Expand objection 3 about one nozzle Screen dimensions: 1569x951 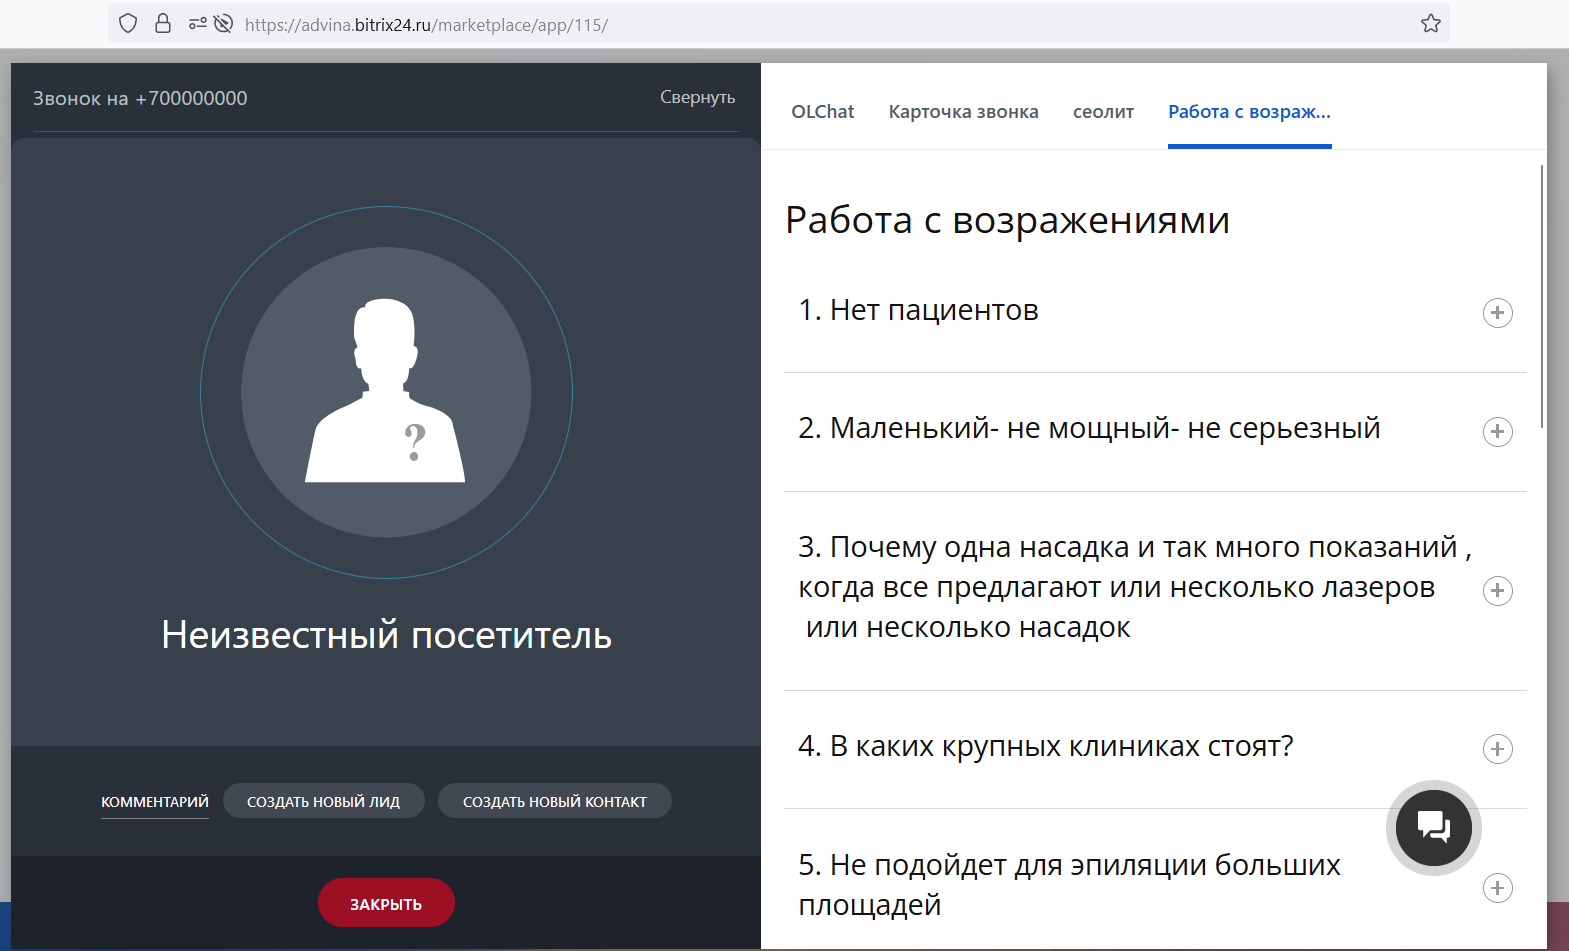pos(1496,591)
